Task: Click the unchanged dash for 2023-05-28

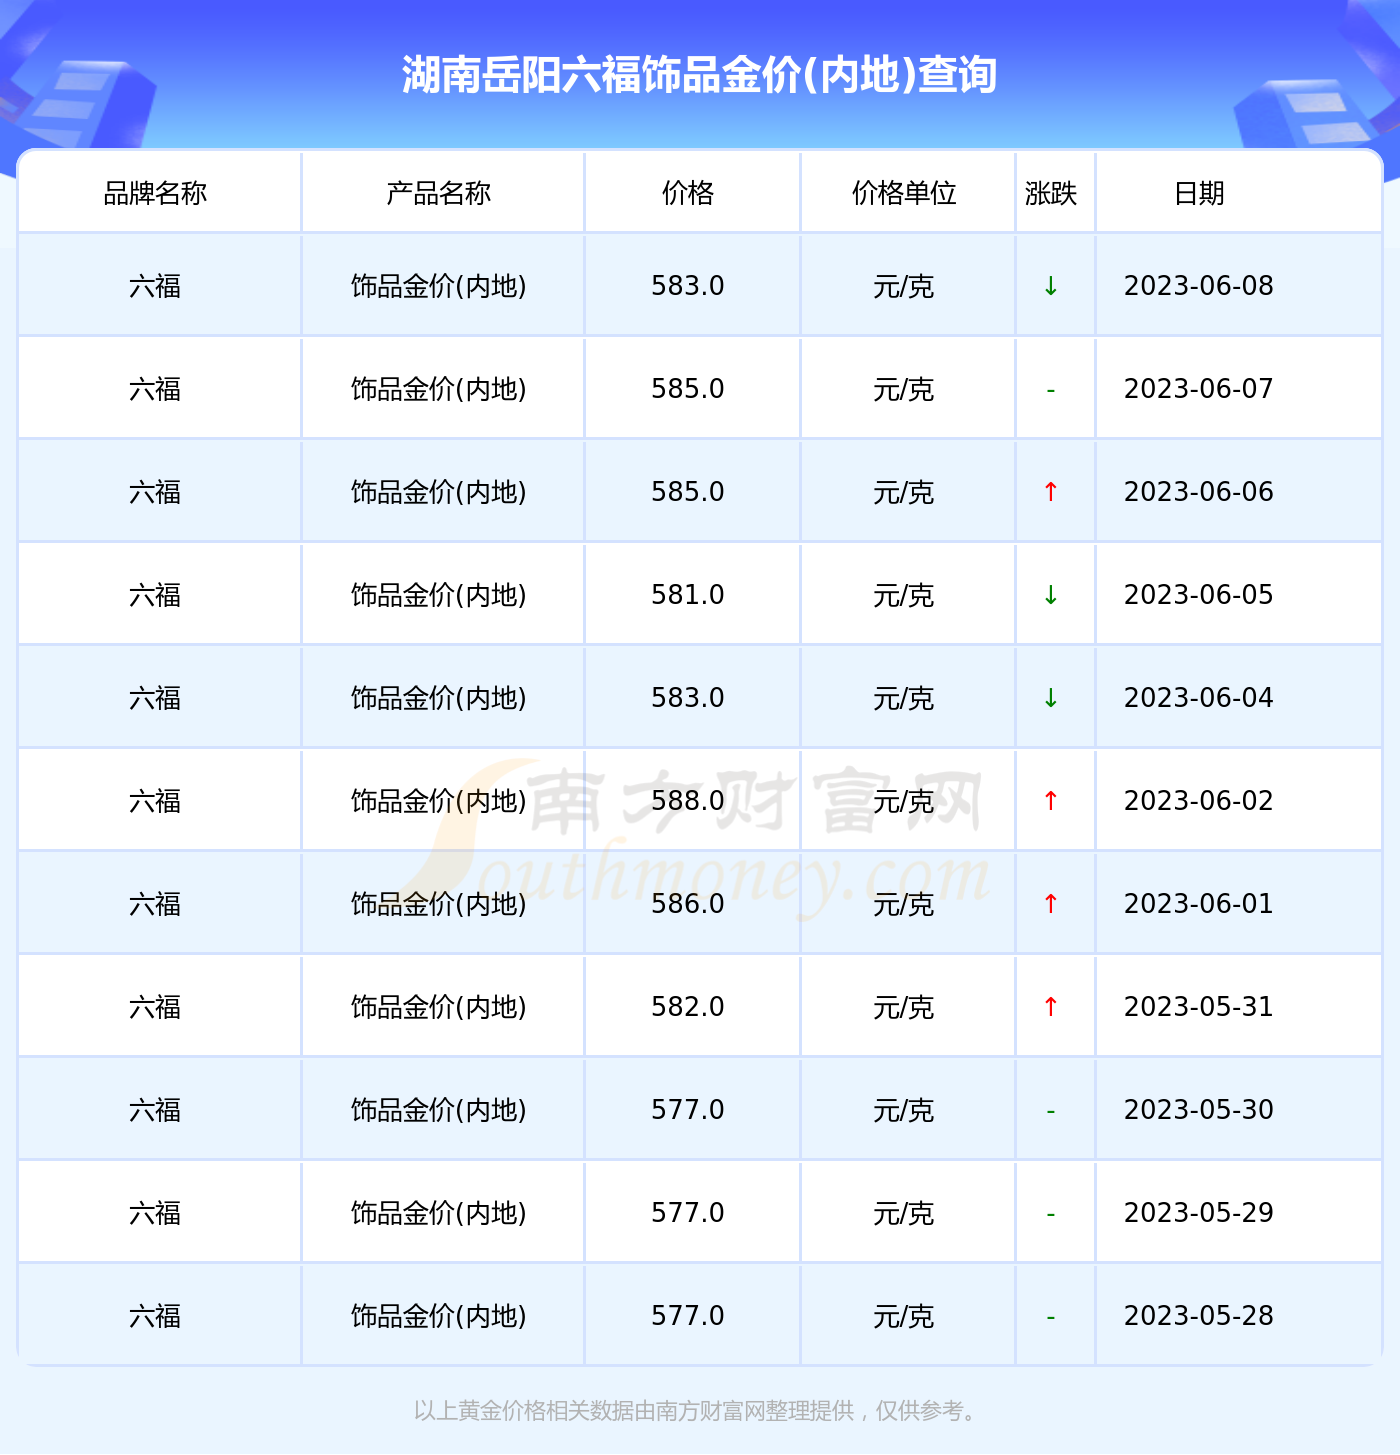Action: 1051,1317
